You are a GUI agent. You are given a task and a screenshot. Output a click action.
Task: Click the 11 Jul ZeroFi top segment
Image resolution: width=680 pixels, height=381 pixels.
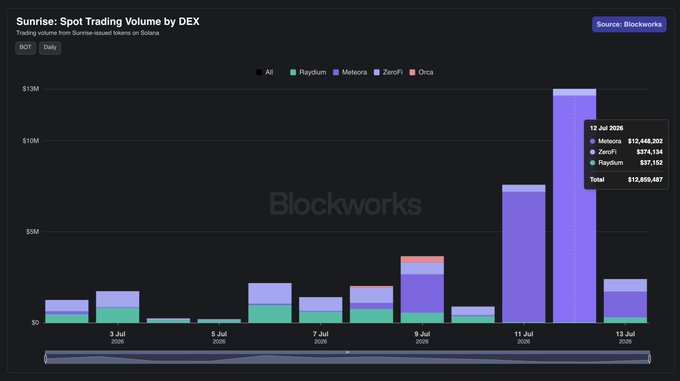tap(523, 189)
